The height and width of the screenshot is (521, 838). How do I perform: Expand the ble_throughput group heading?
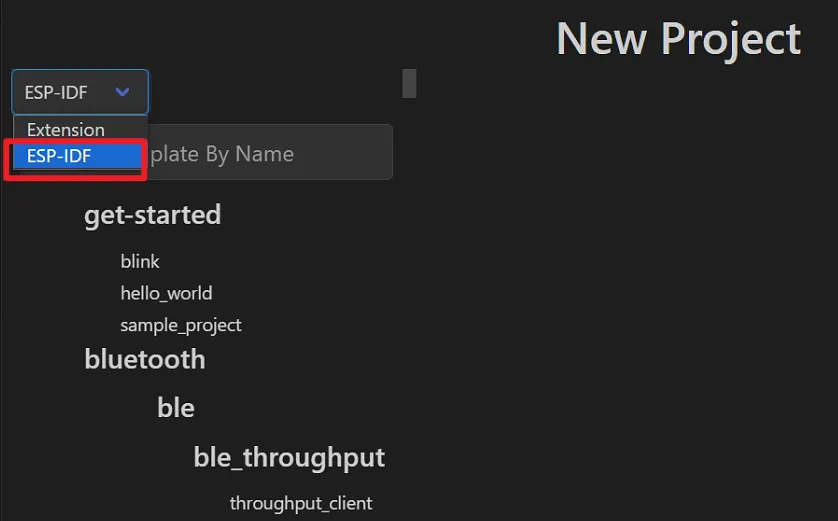[x=289, y=458]
